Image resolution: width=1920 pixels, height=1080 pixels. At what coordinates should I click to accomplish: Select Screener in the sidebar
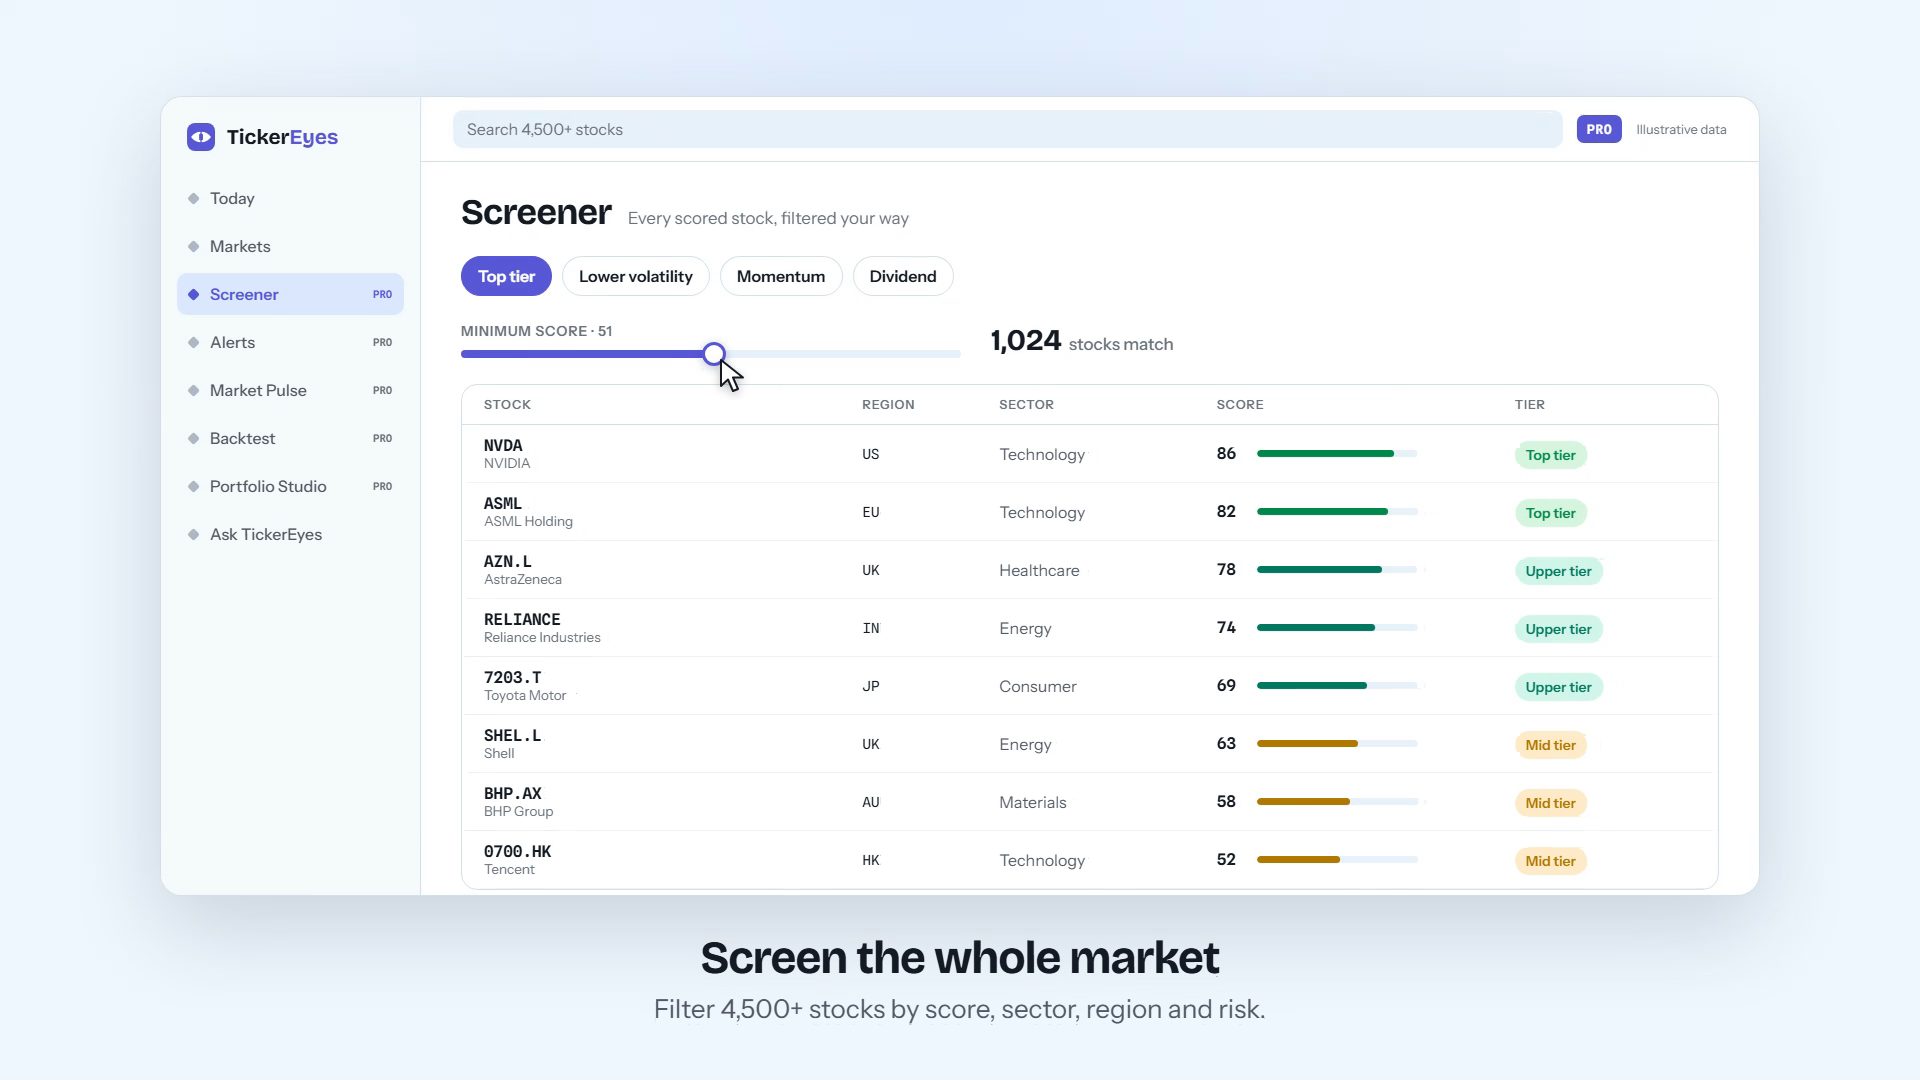pyautogui.click(x=290, y=294)
